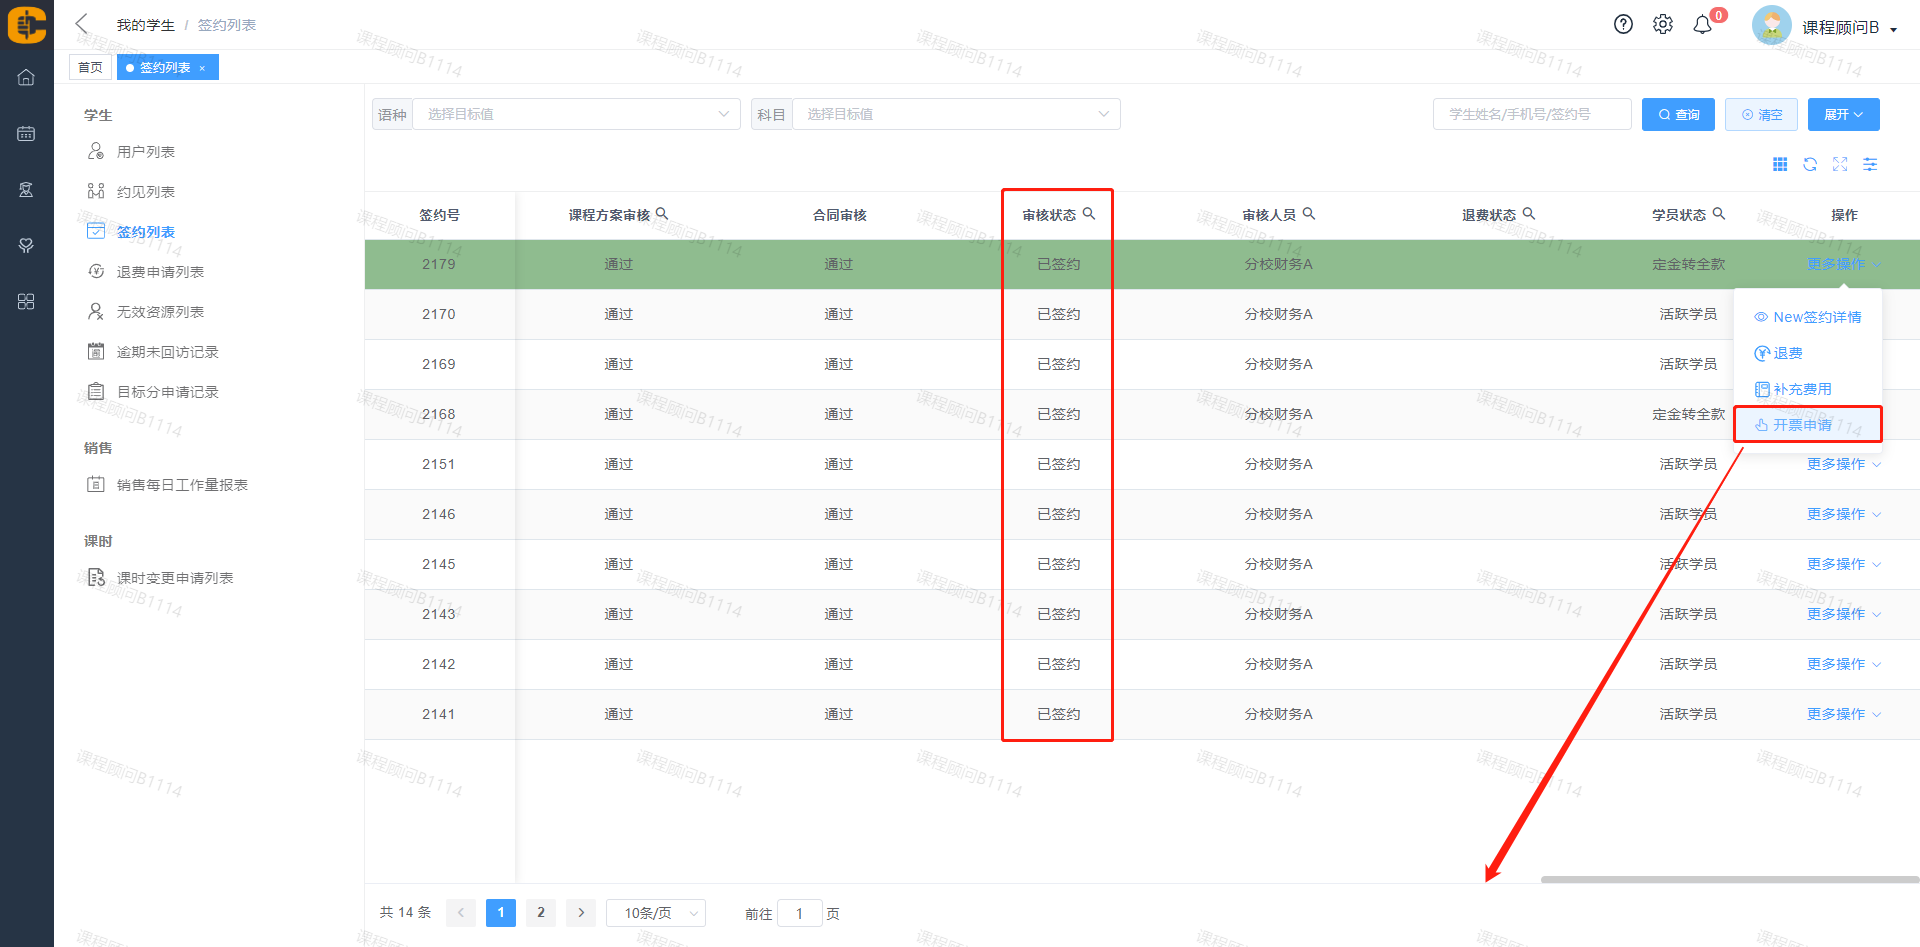Click the back arrow in header

point(82,24)
